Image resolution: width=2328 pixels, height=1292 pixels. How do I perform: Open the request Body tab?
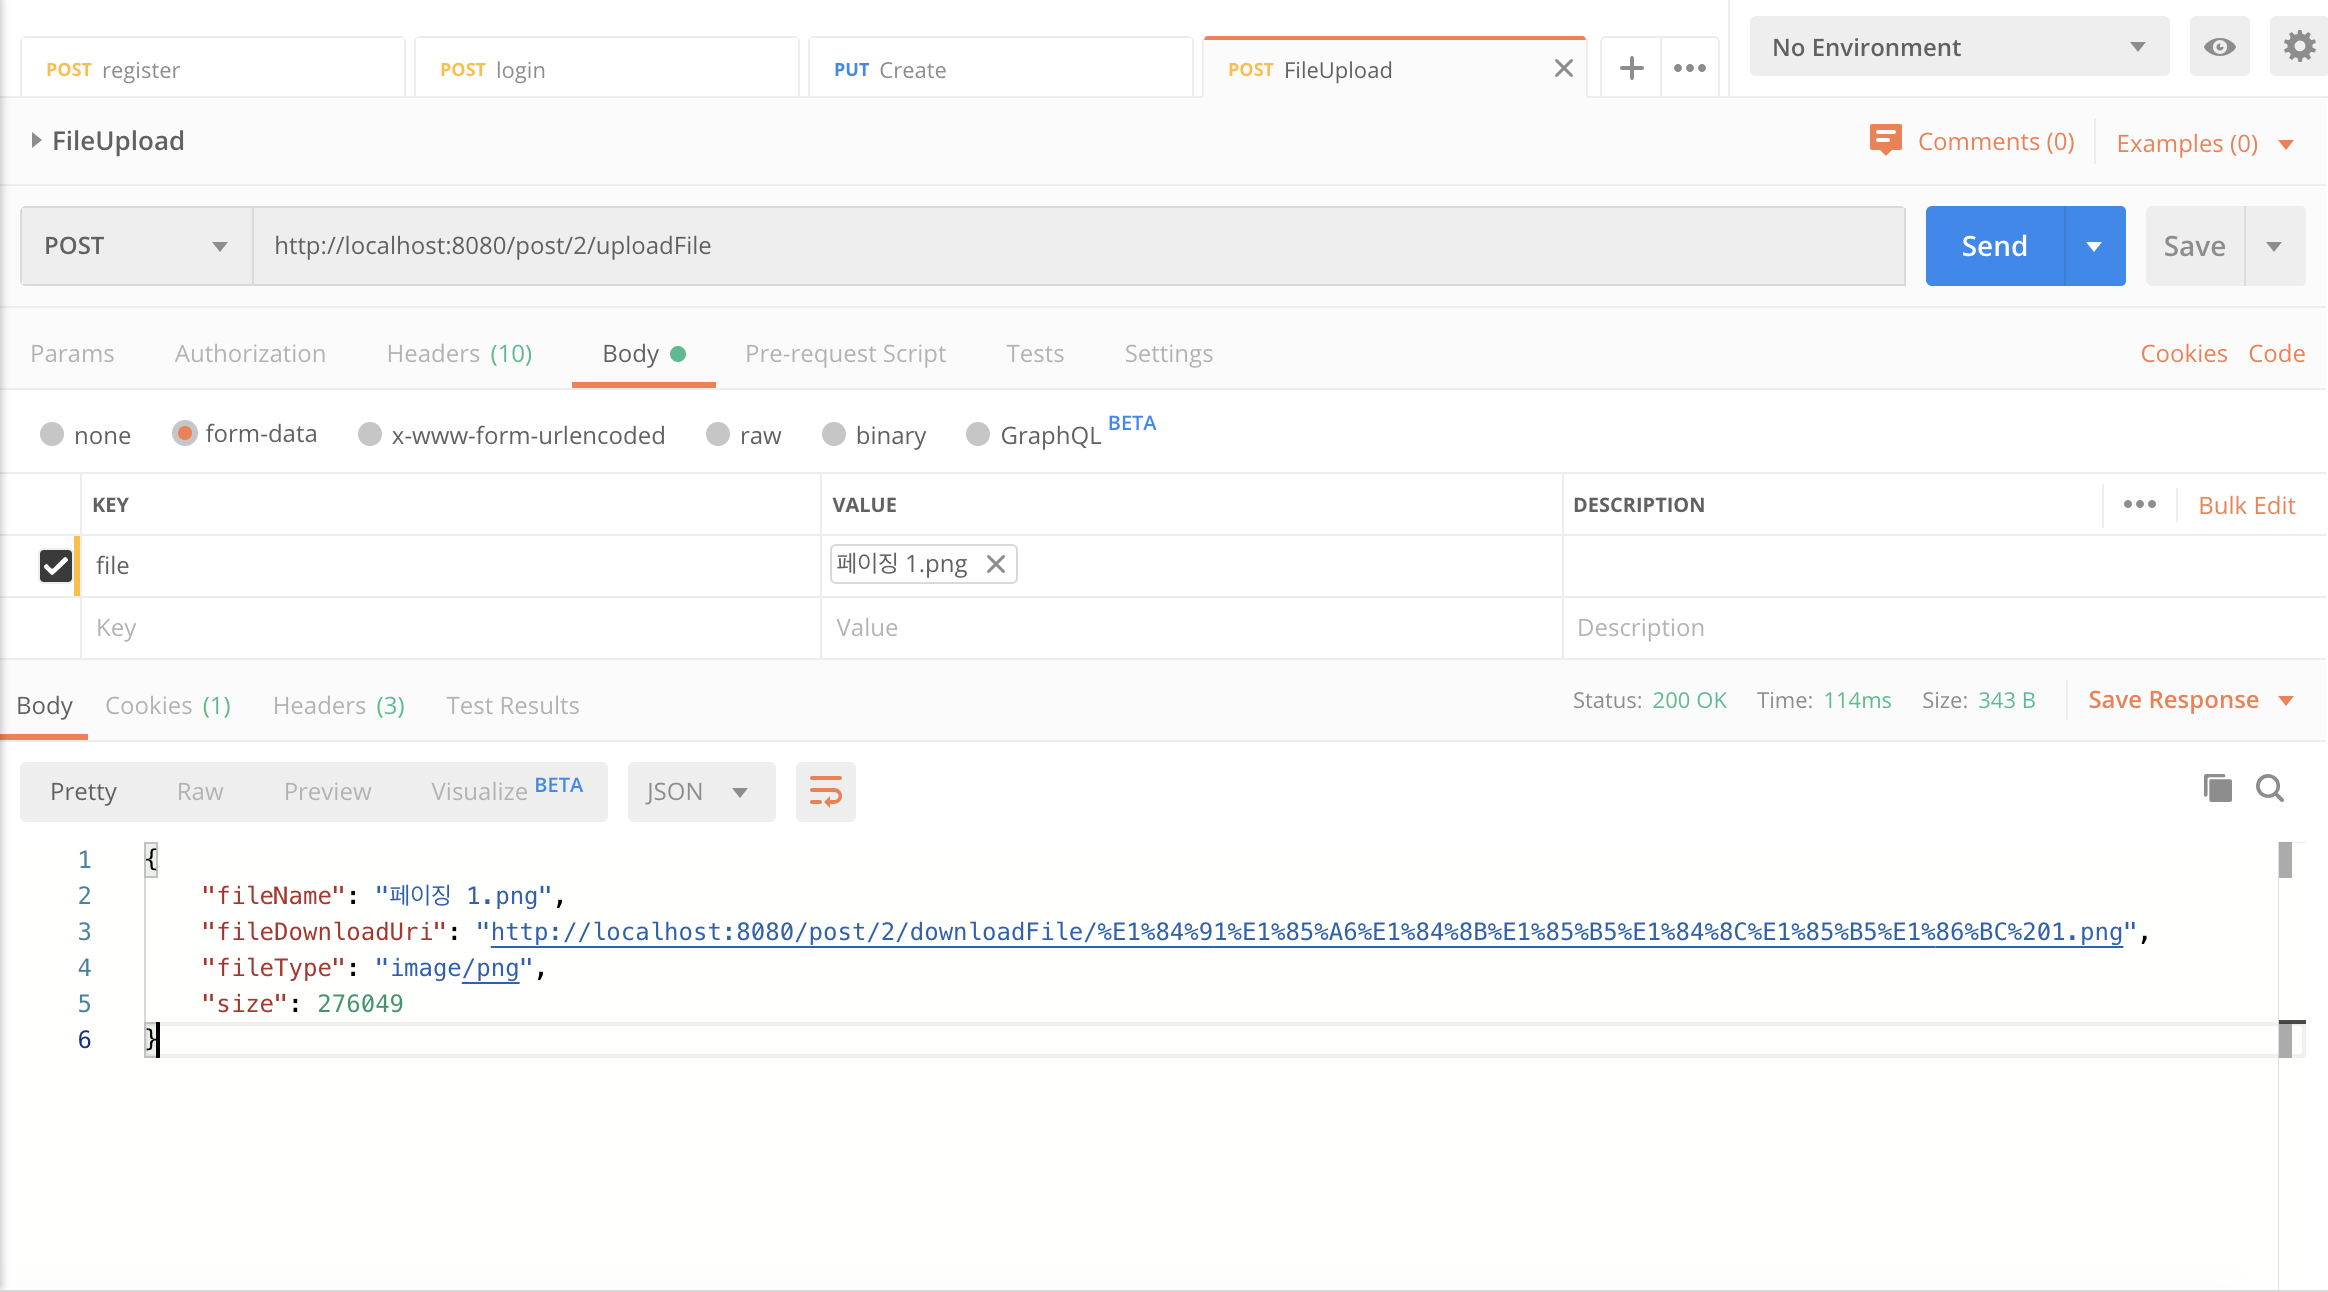pos(643,353)
